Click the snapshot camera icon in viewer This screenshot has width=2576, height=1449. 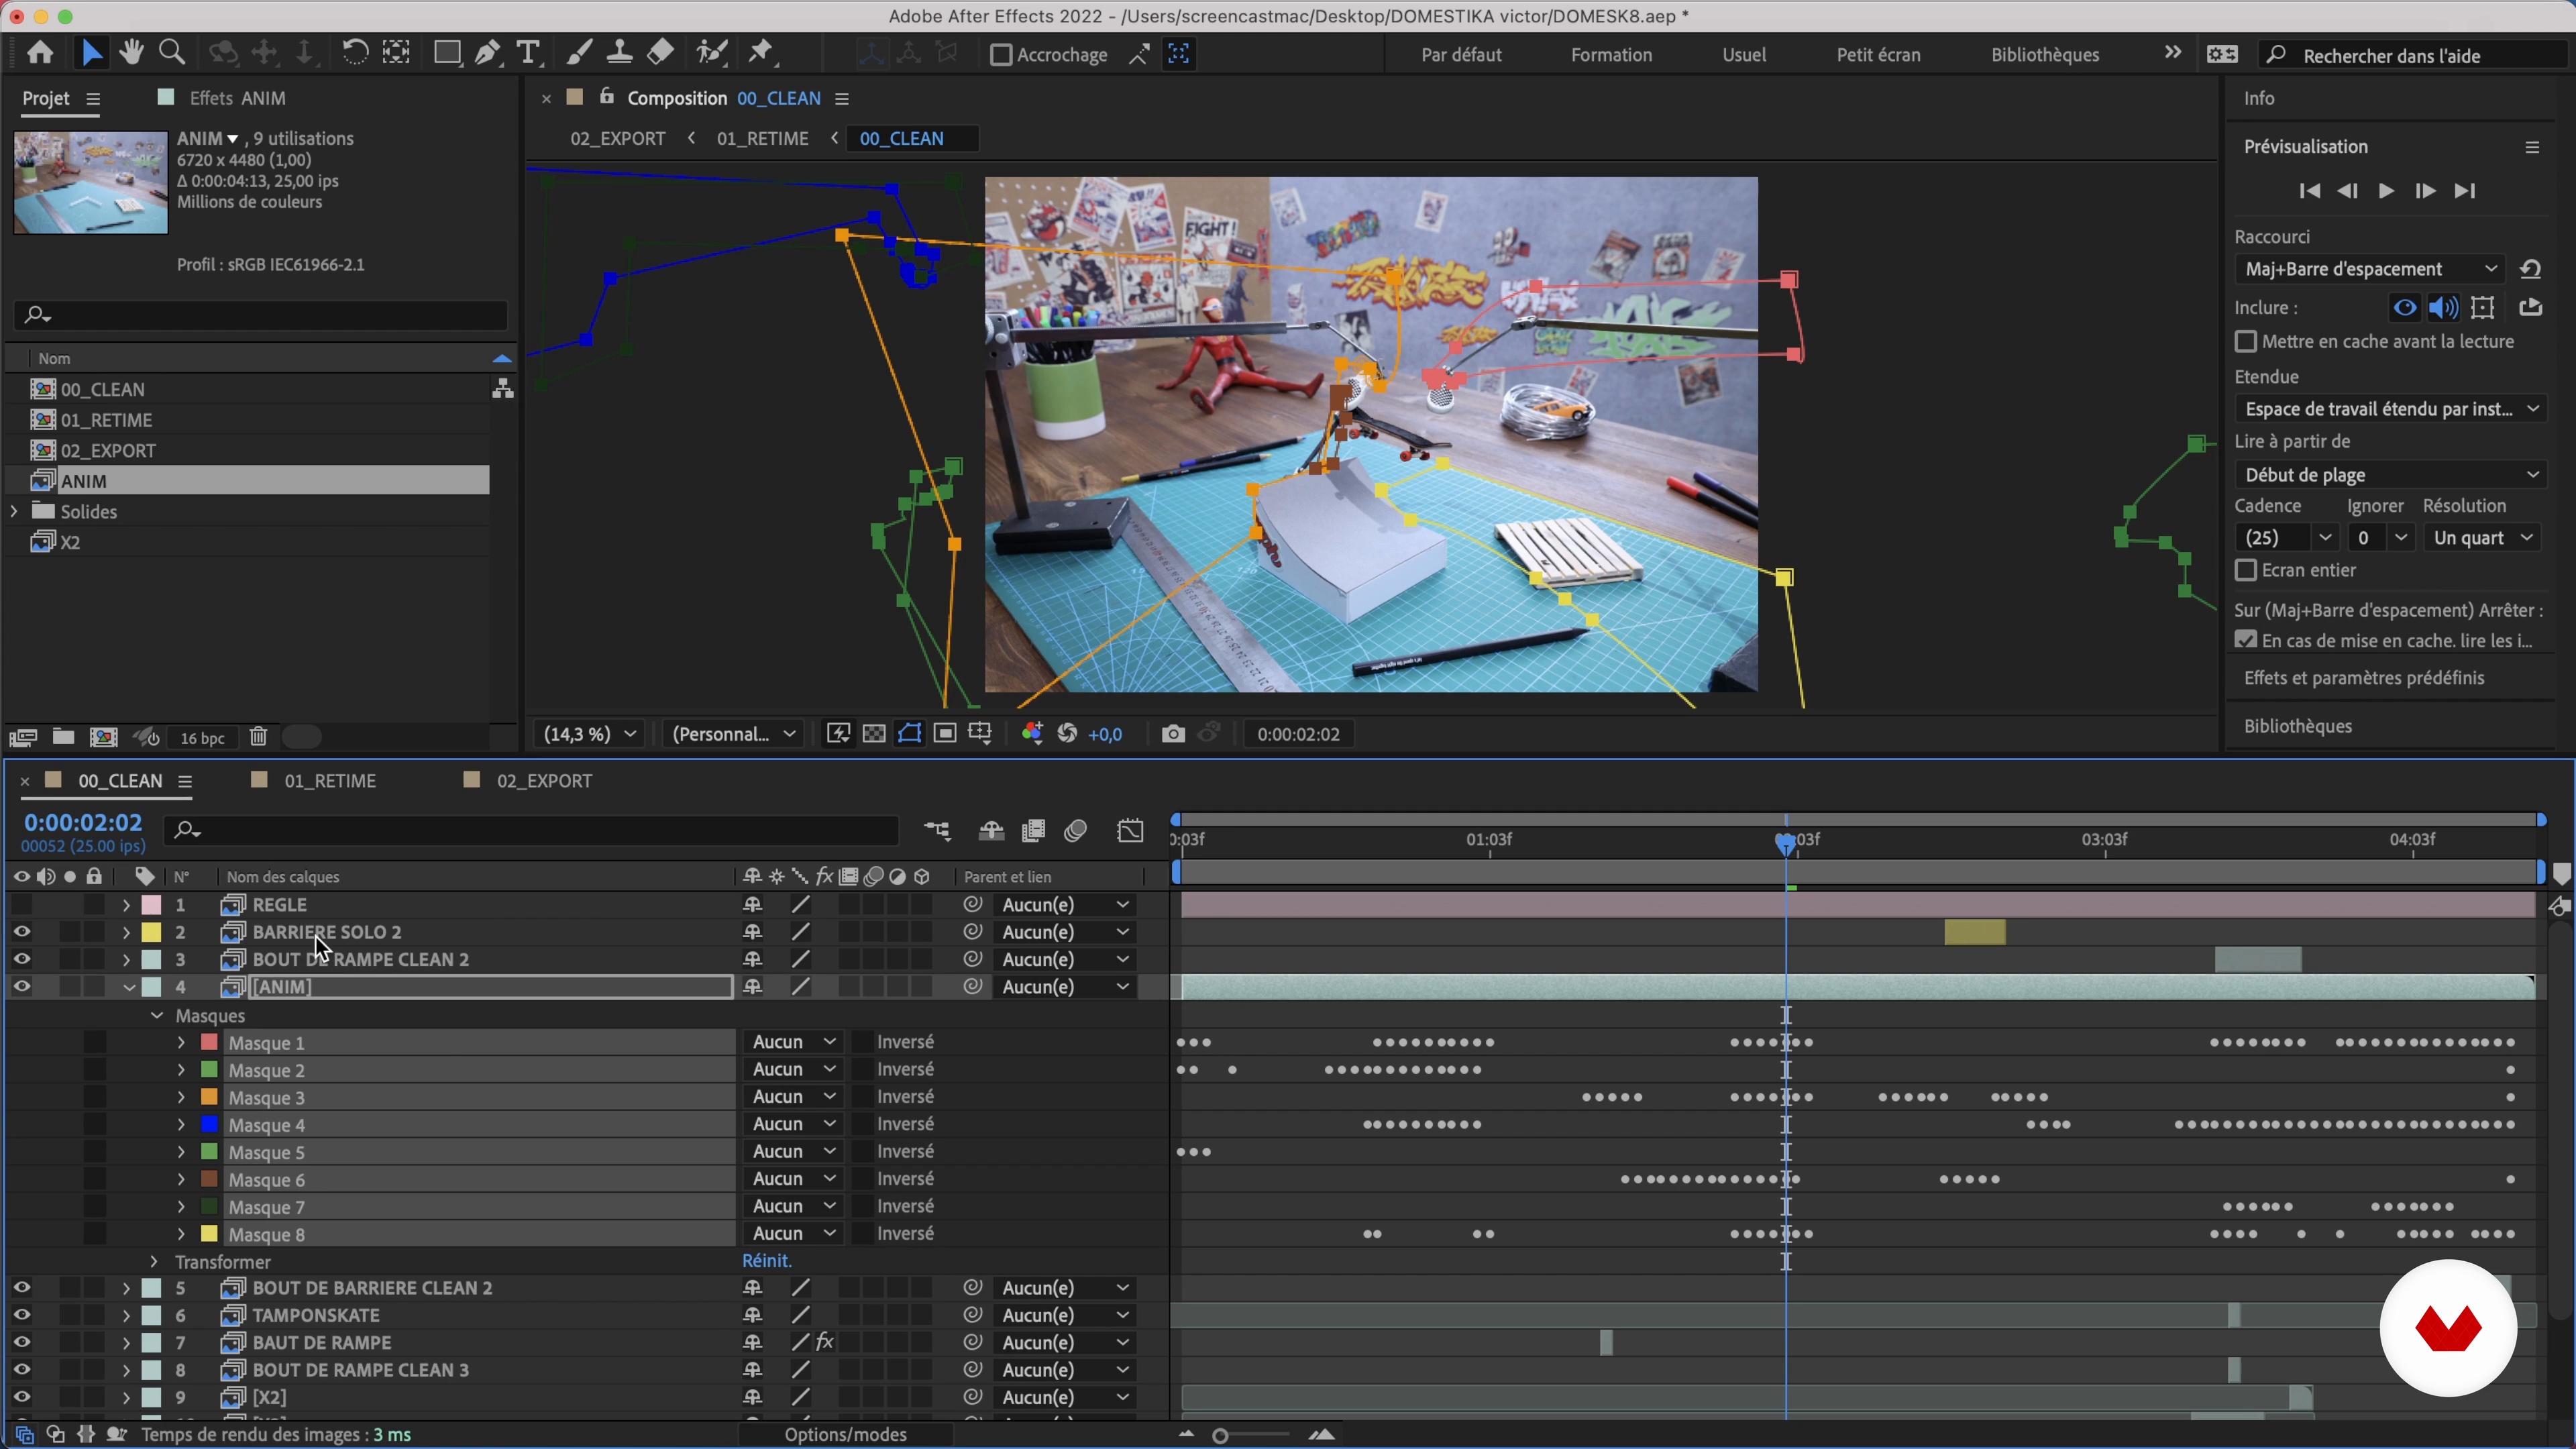1173,734
